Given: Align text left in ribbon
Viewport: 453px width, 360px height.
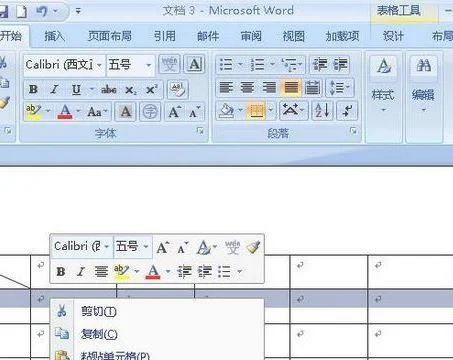Looking at the screenshot, I should point(226,88).
